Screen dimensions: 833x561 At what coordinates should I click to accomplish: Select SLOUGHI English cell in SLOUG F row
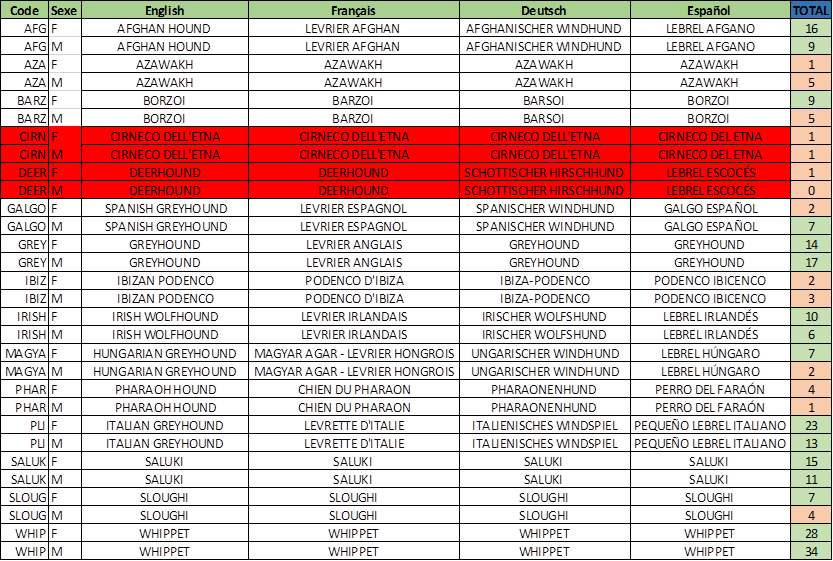click(164, 498)
